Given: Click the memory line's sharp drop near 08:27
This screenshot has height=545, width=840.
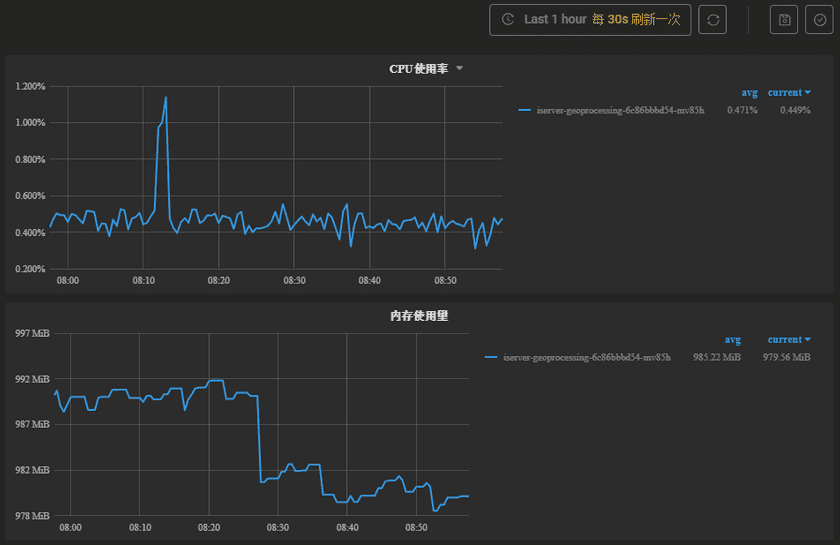Looking at the screenshot, I should point(259,440).
